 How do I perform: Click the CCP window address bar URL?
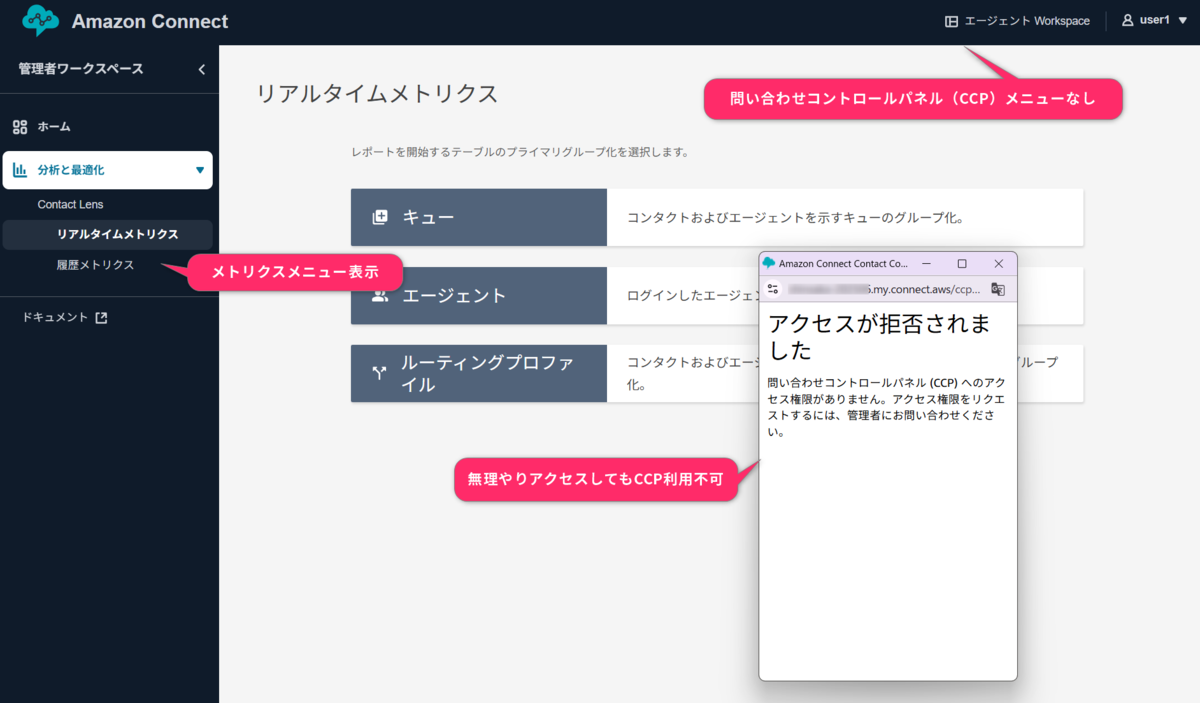pyautogui.click(x=884, y=289)
